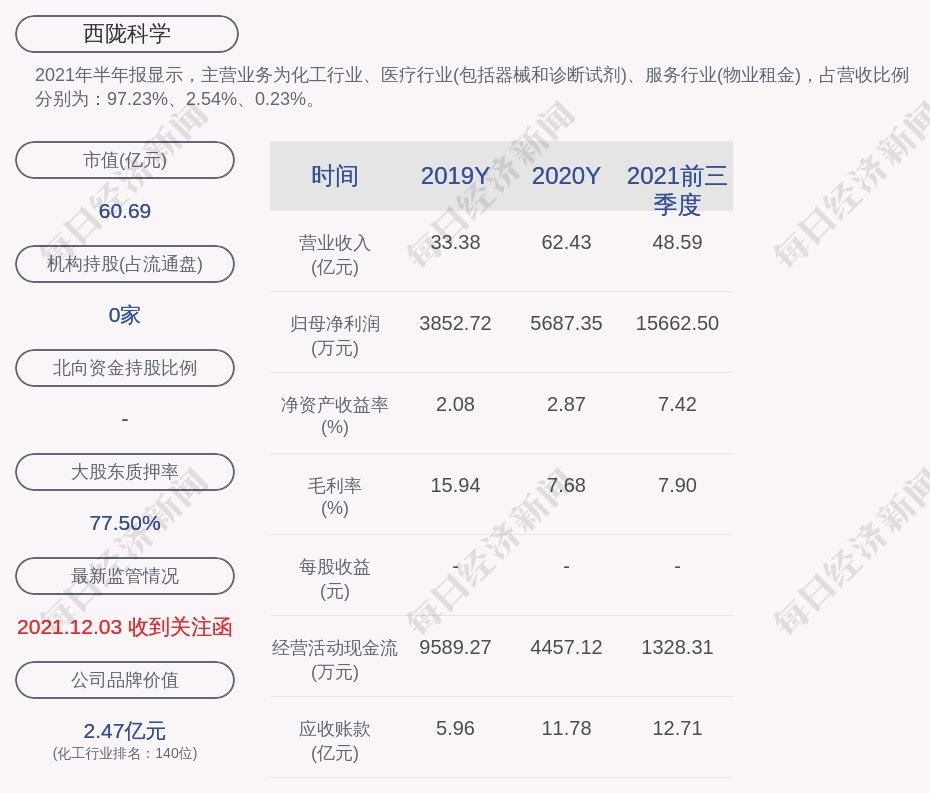Click the 时间 table header cell
This screenshot has width=930, height=793.
(x=335, y=176)
